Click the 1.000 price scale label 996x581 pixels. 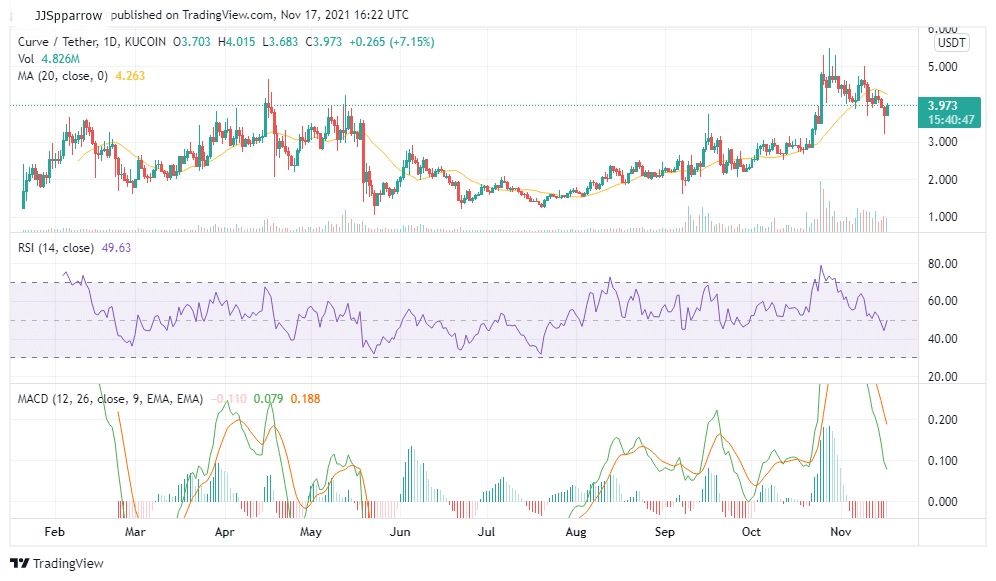click(x=943, y=217)
